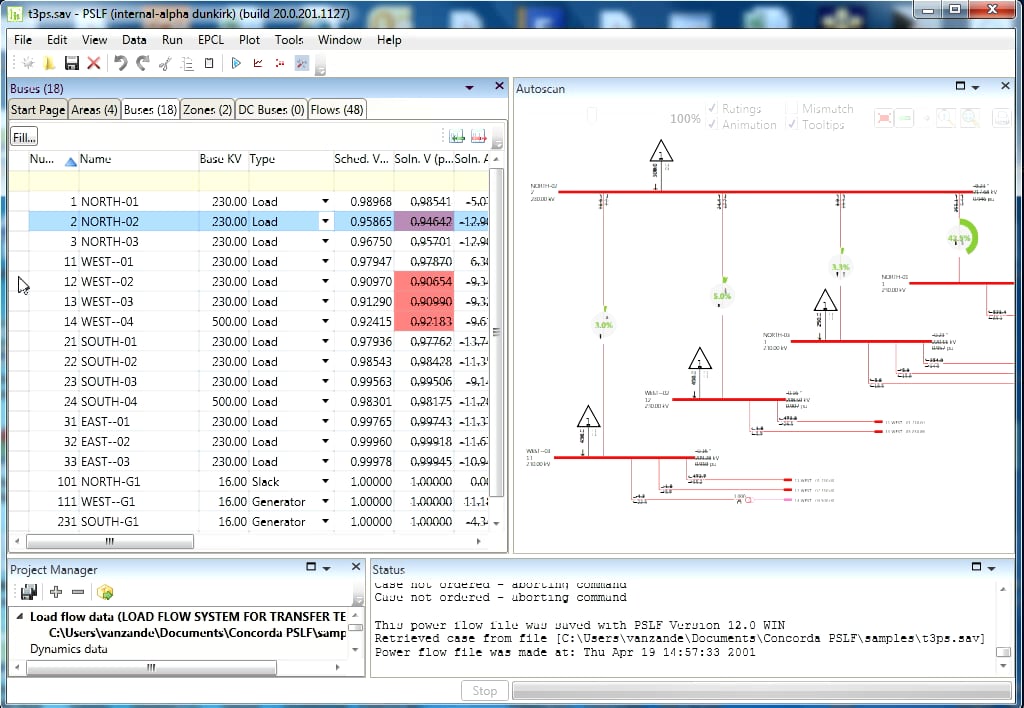Select the Dynamics data tree item
Image resolution: width=1024 pixels, height=708 pixels.
(69, 649)
